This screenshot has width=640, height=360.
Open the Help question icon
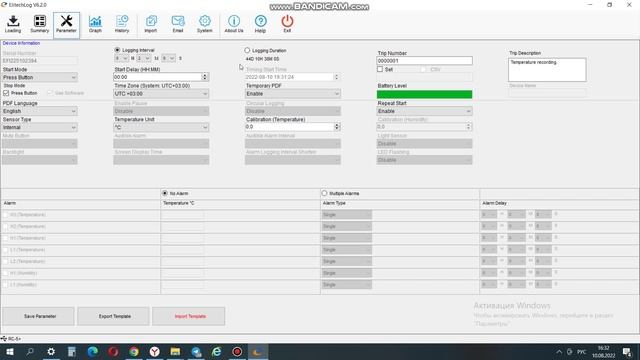(260, 24)
